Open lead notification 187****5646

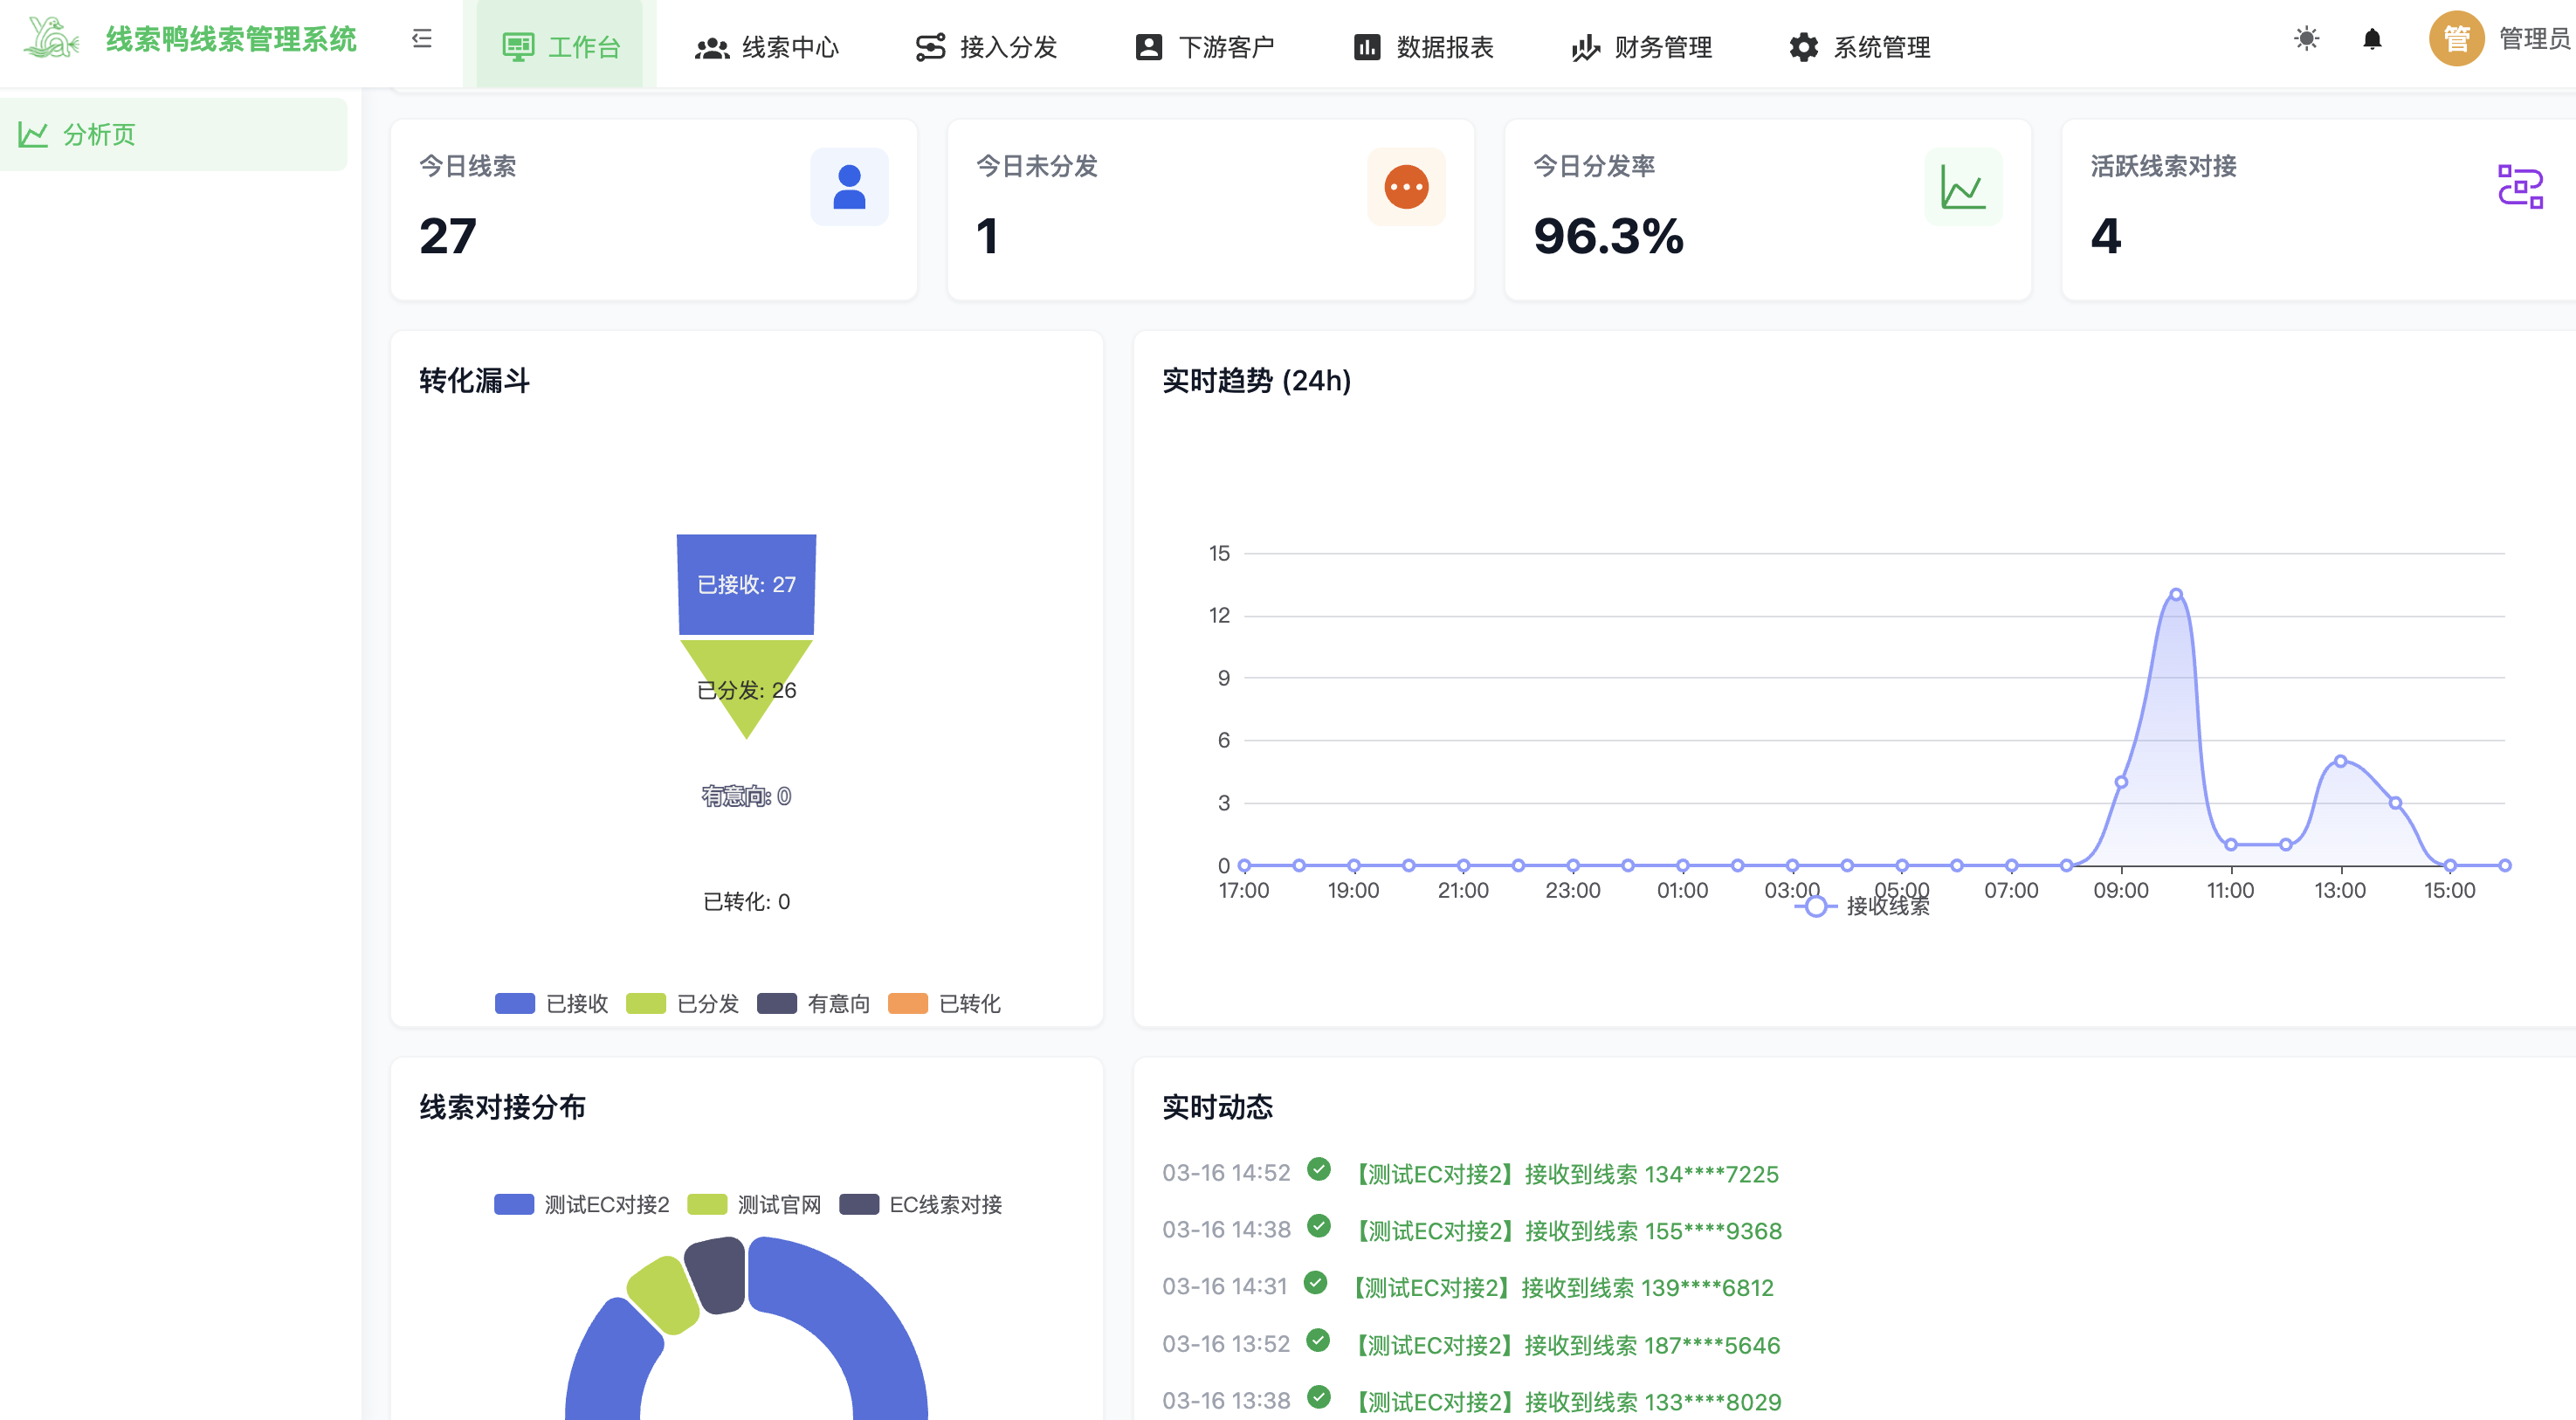[x=1567, y=1344]
